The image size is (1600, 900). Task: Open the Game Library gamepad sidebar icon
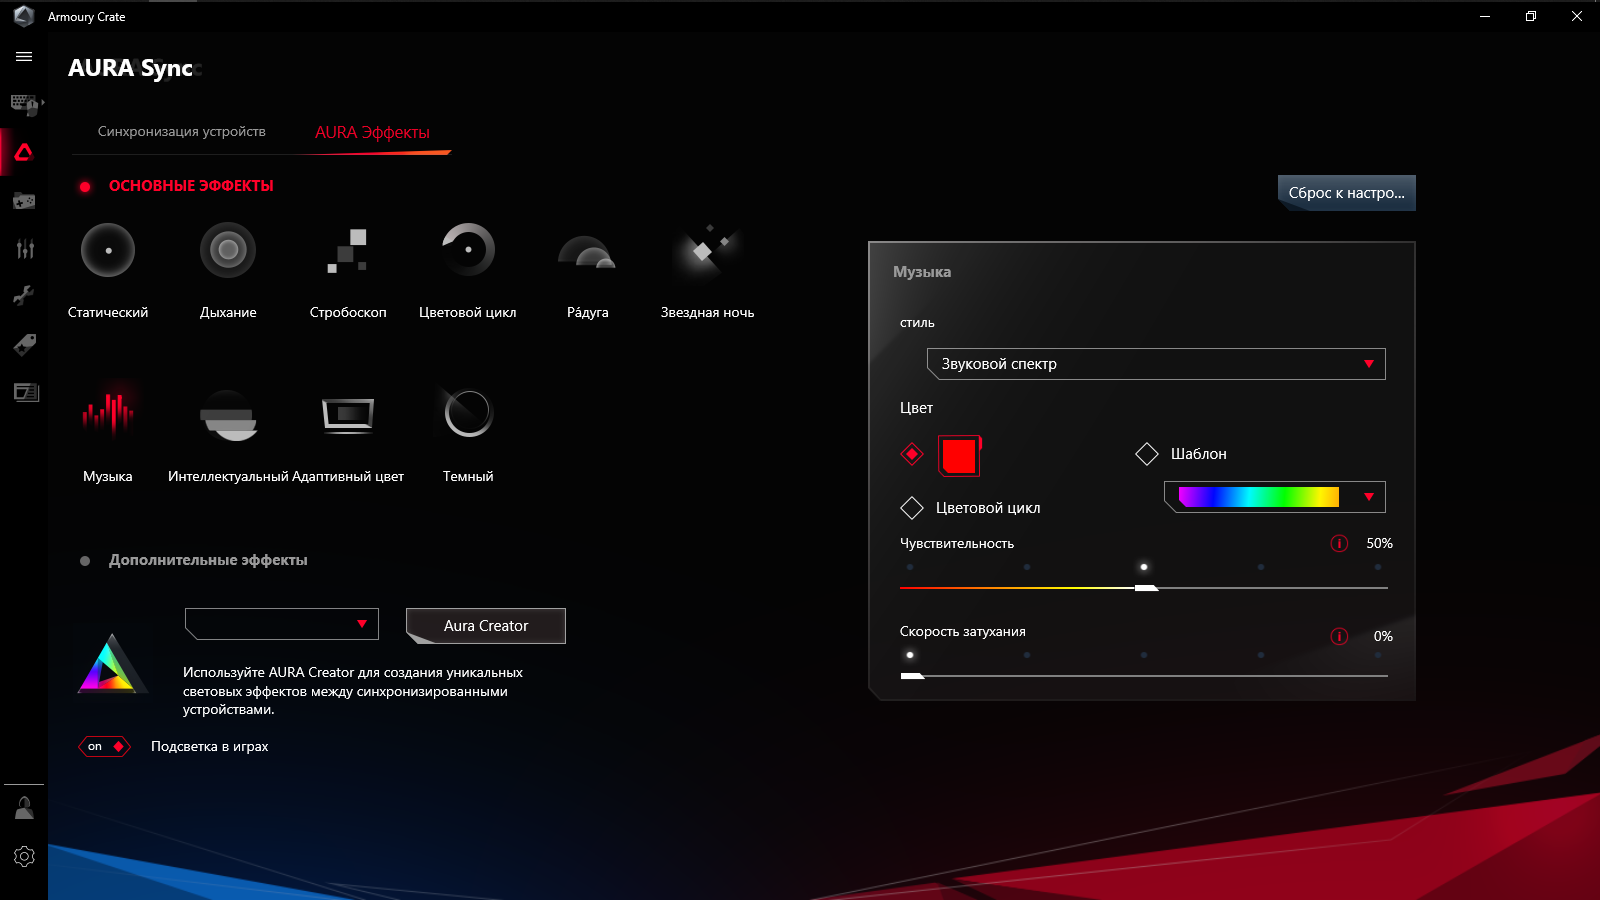point(24,201)
